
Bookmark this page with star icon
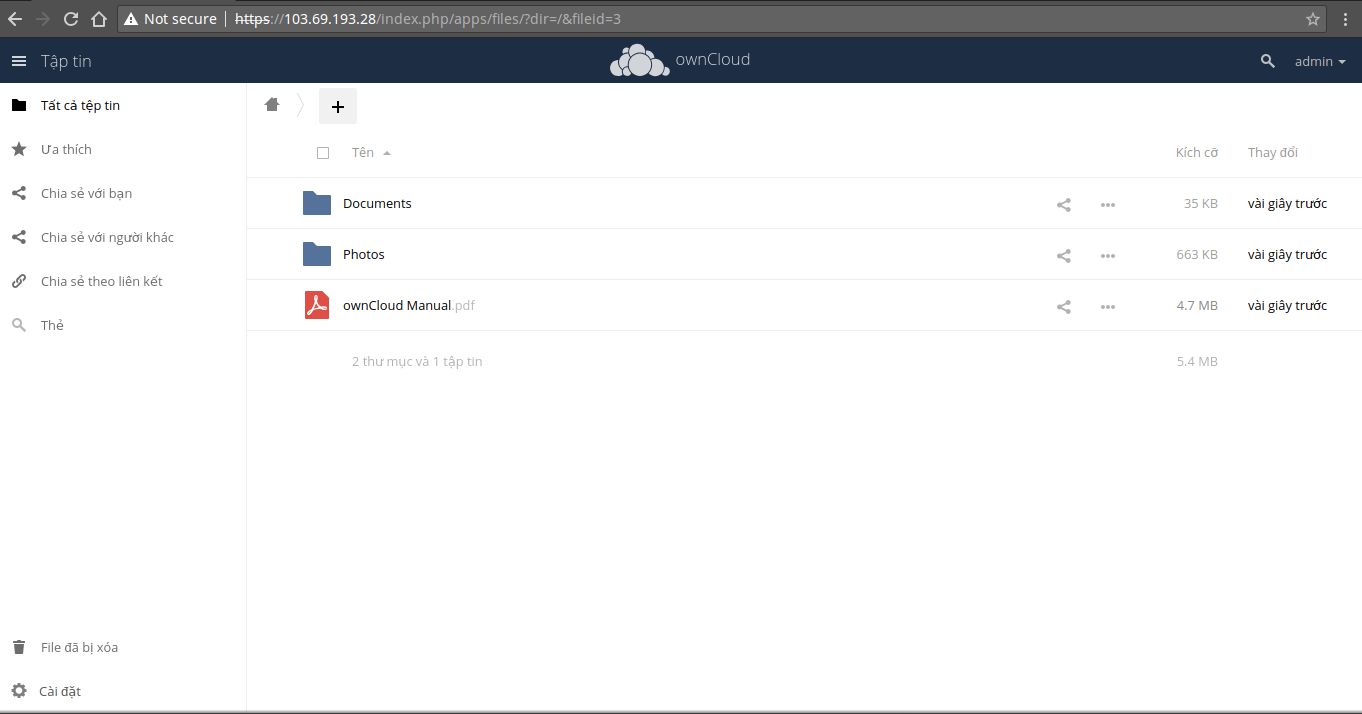pos(1313,18)
